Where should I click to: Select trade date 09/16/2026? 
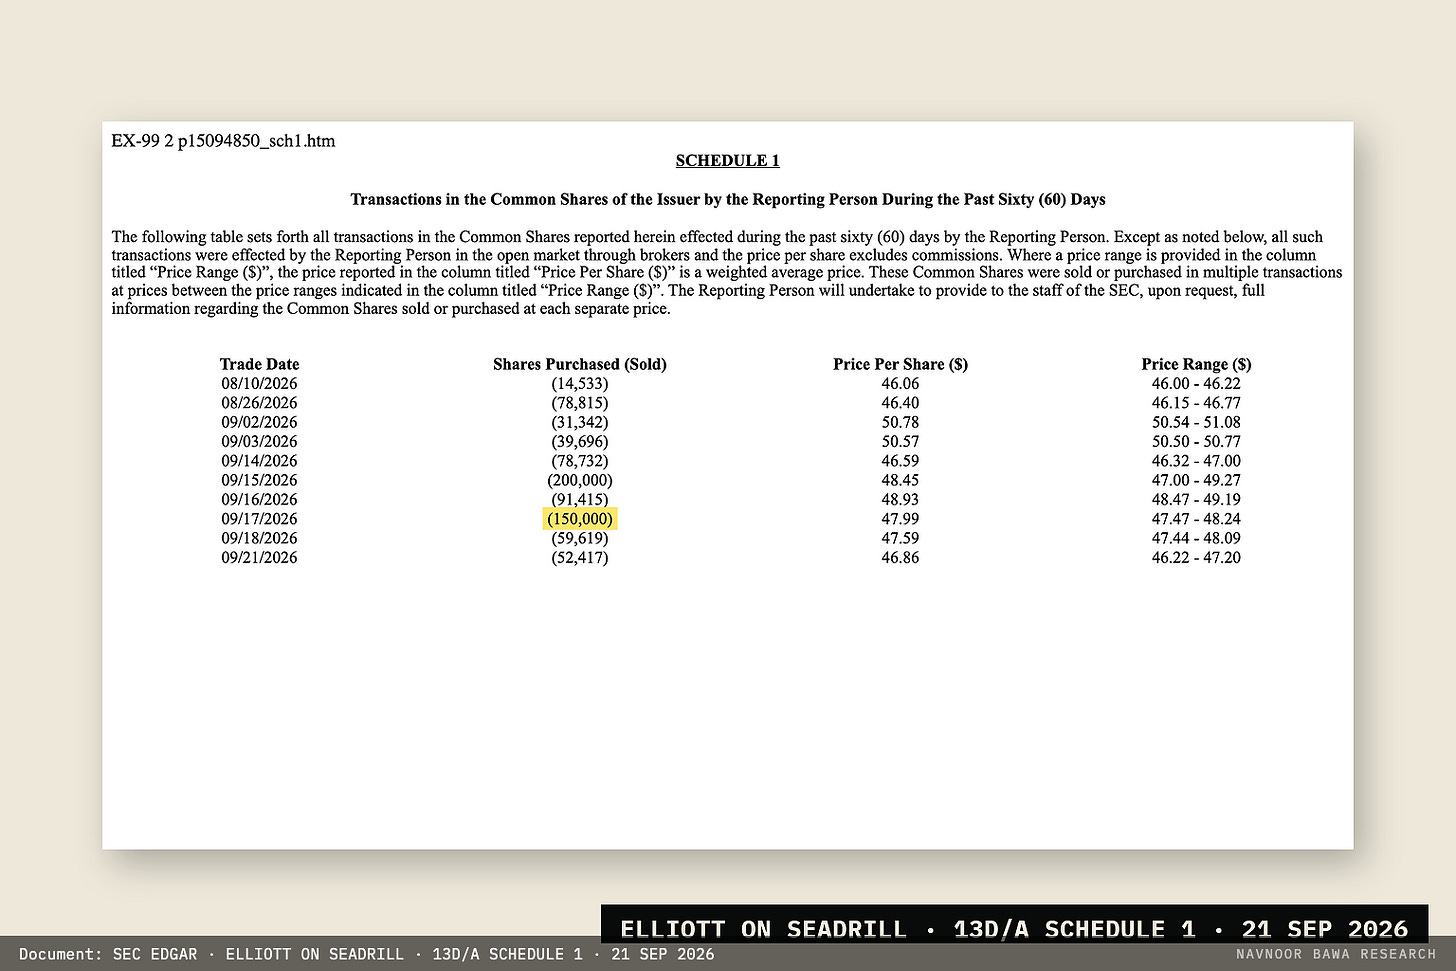click(259, 500)
